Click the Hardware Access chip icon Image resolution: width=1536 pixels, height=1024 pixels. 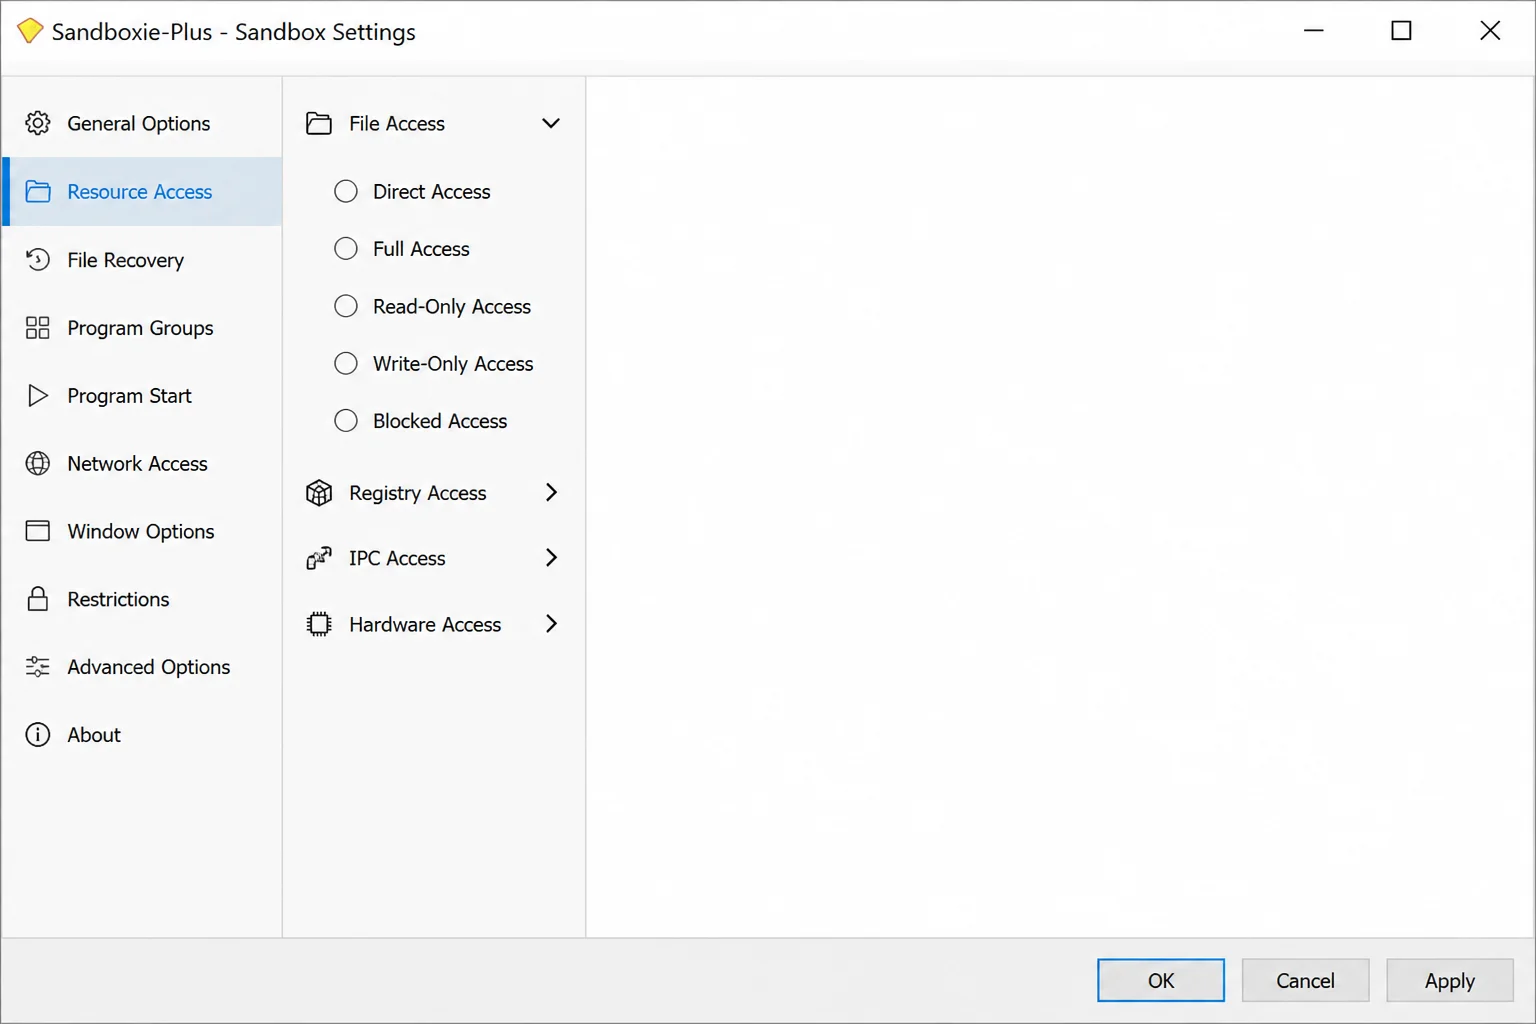pyautogui.click(x=319, y=624)
